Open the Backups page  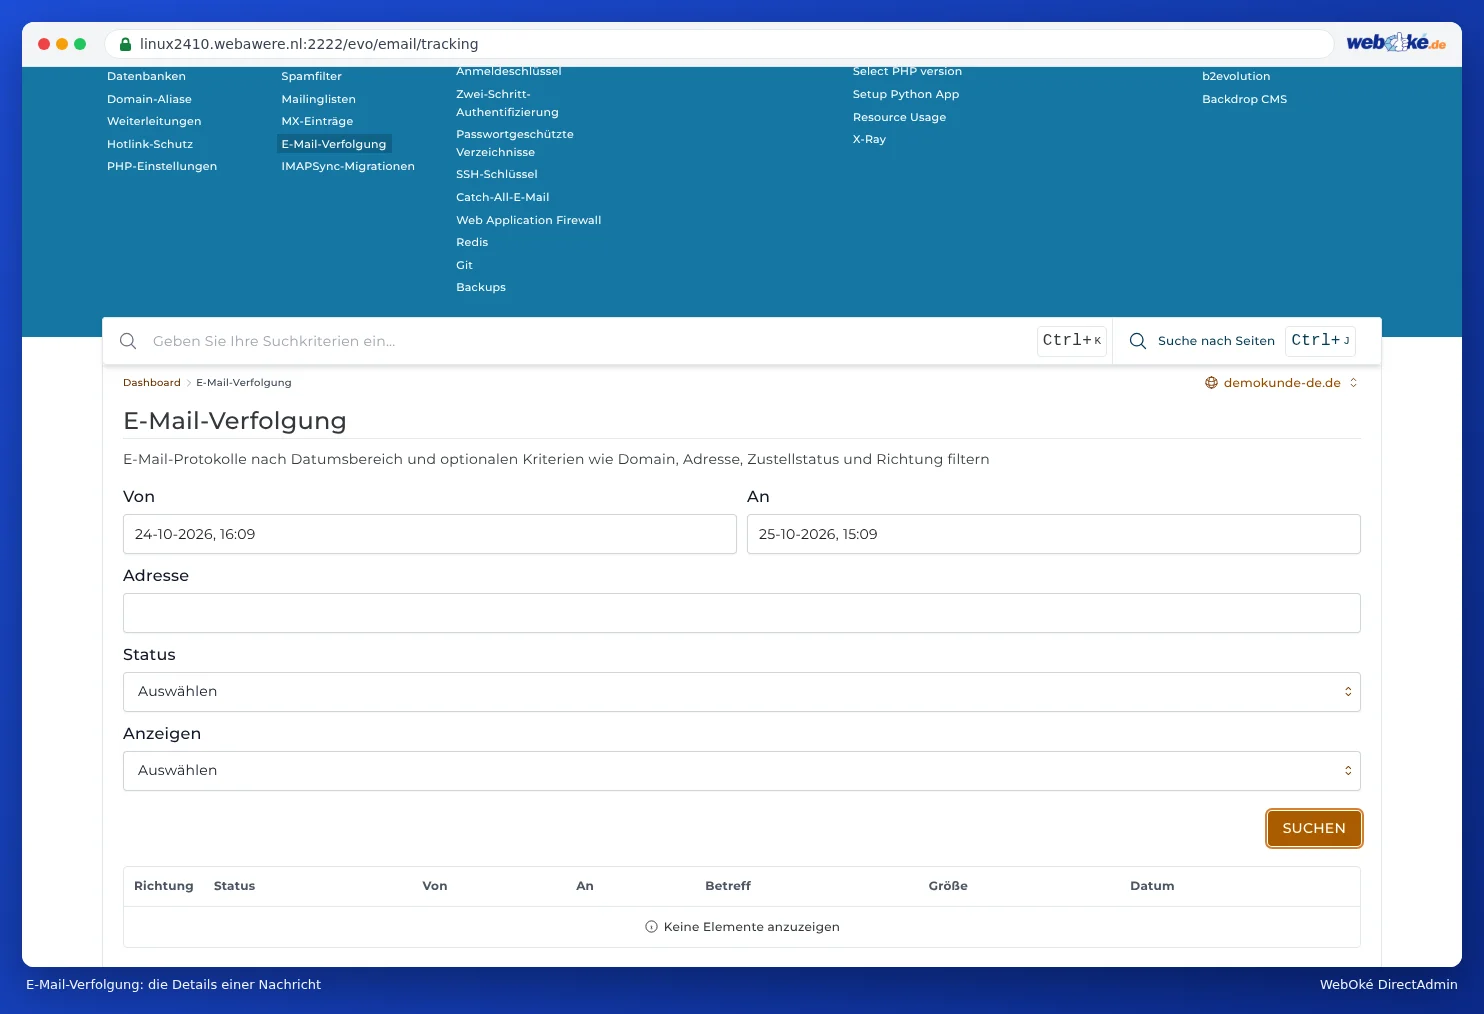[x=481, y=287]
